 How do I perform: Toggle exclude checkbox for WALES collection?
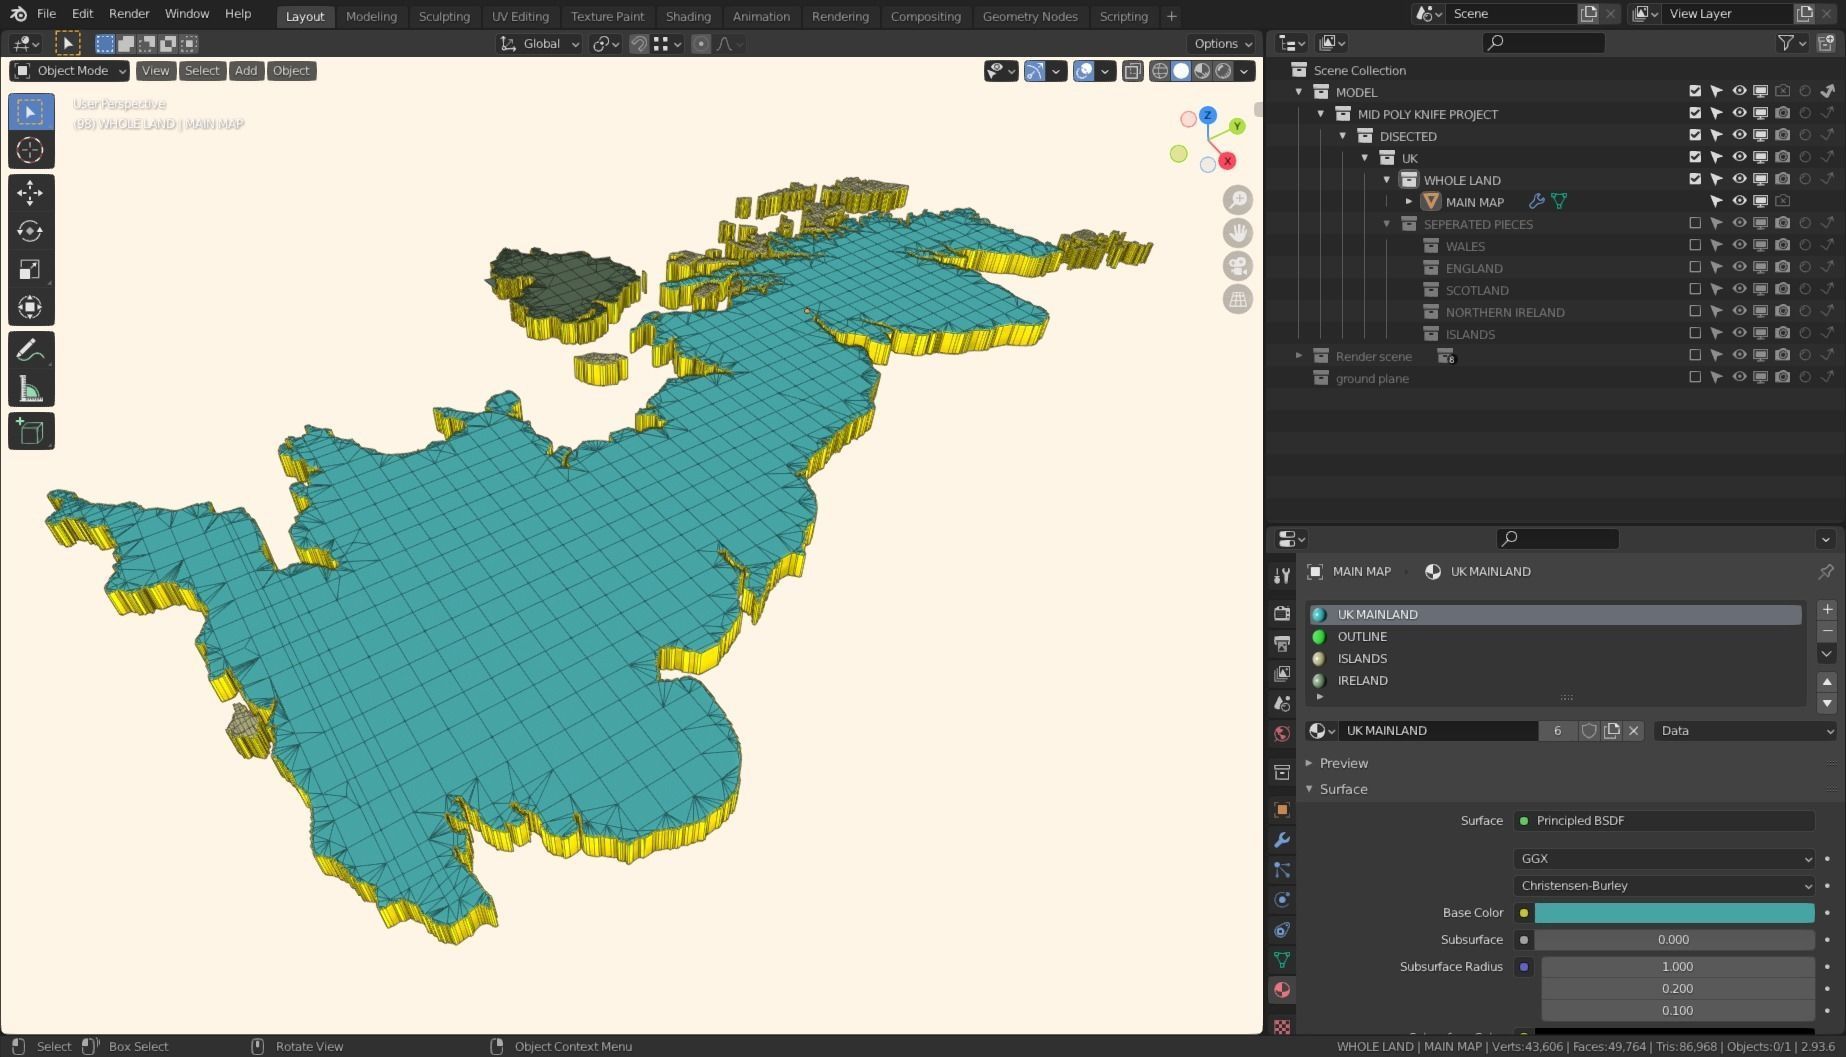1695,245
